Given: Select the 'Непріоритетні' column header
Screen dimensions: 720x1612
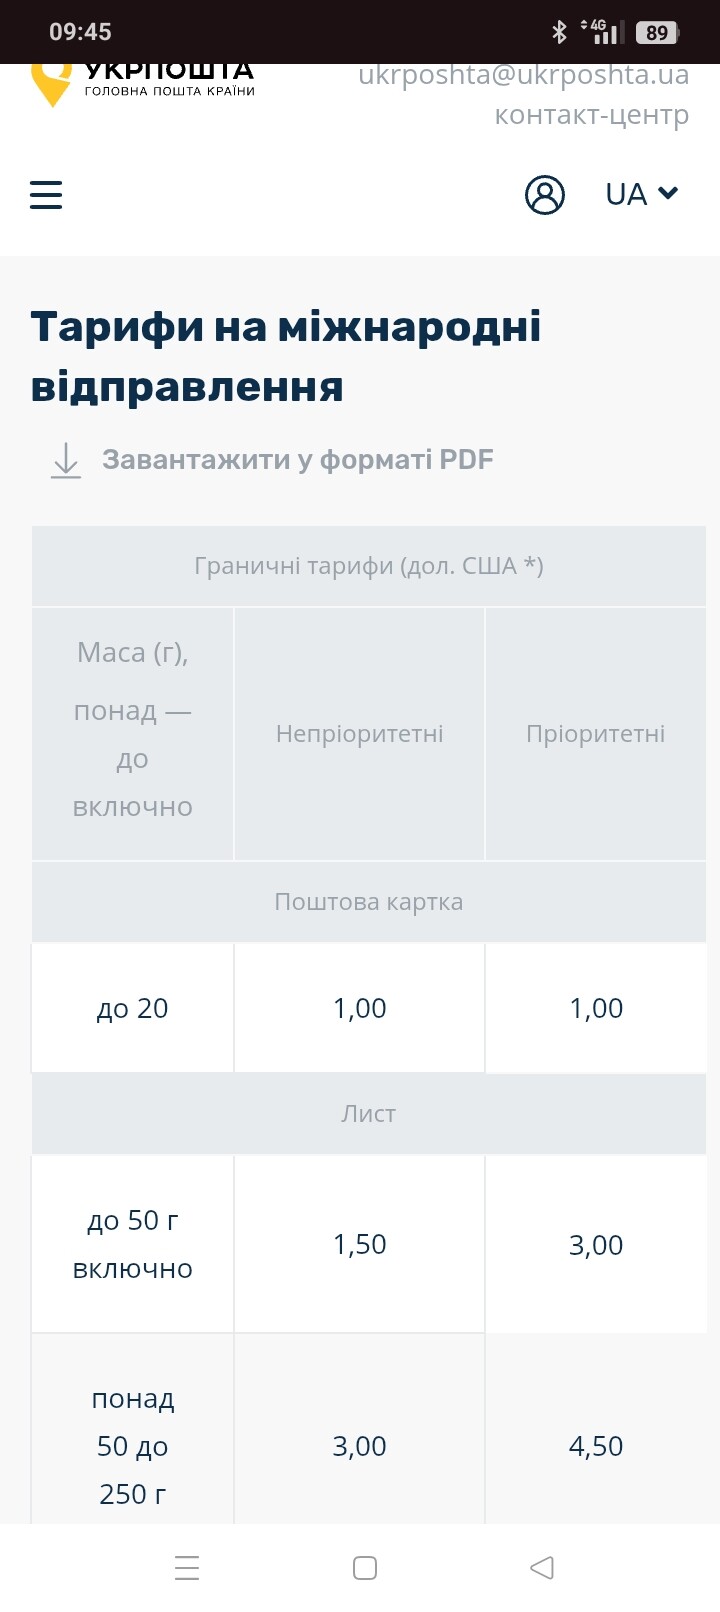Looking at the screenshot, I should pyautogui.click(x=359, y=734).
